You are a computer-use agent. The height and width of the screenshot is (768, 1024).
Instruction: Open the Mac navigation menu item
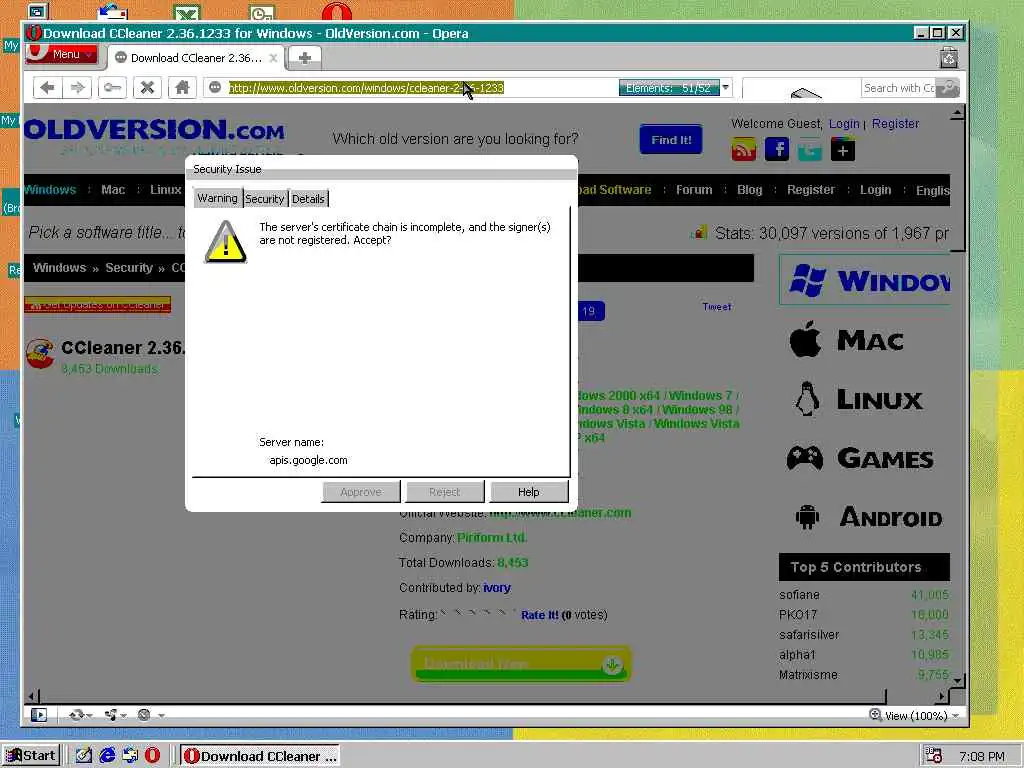(x=113, y=190)
